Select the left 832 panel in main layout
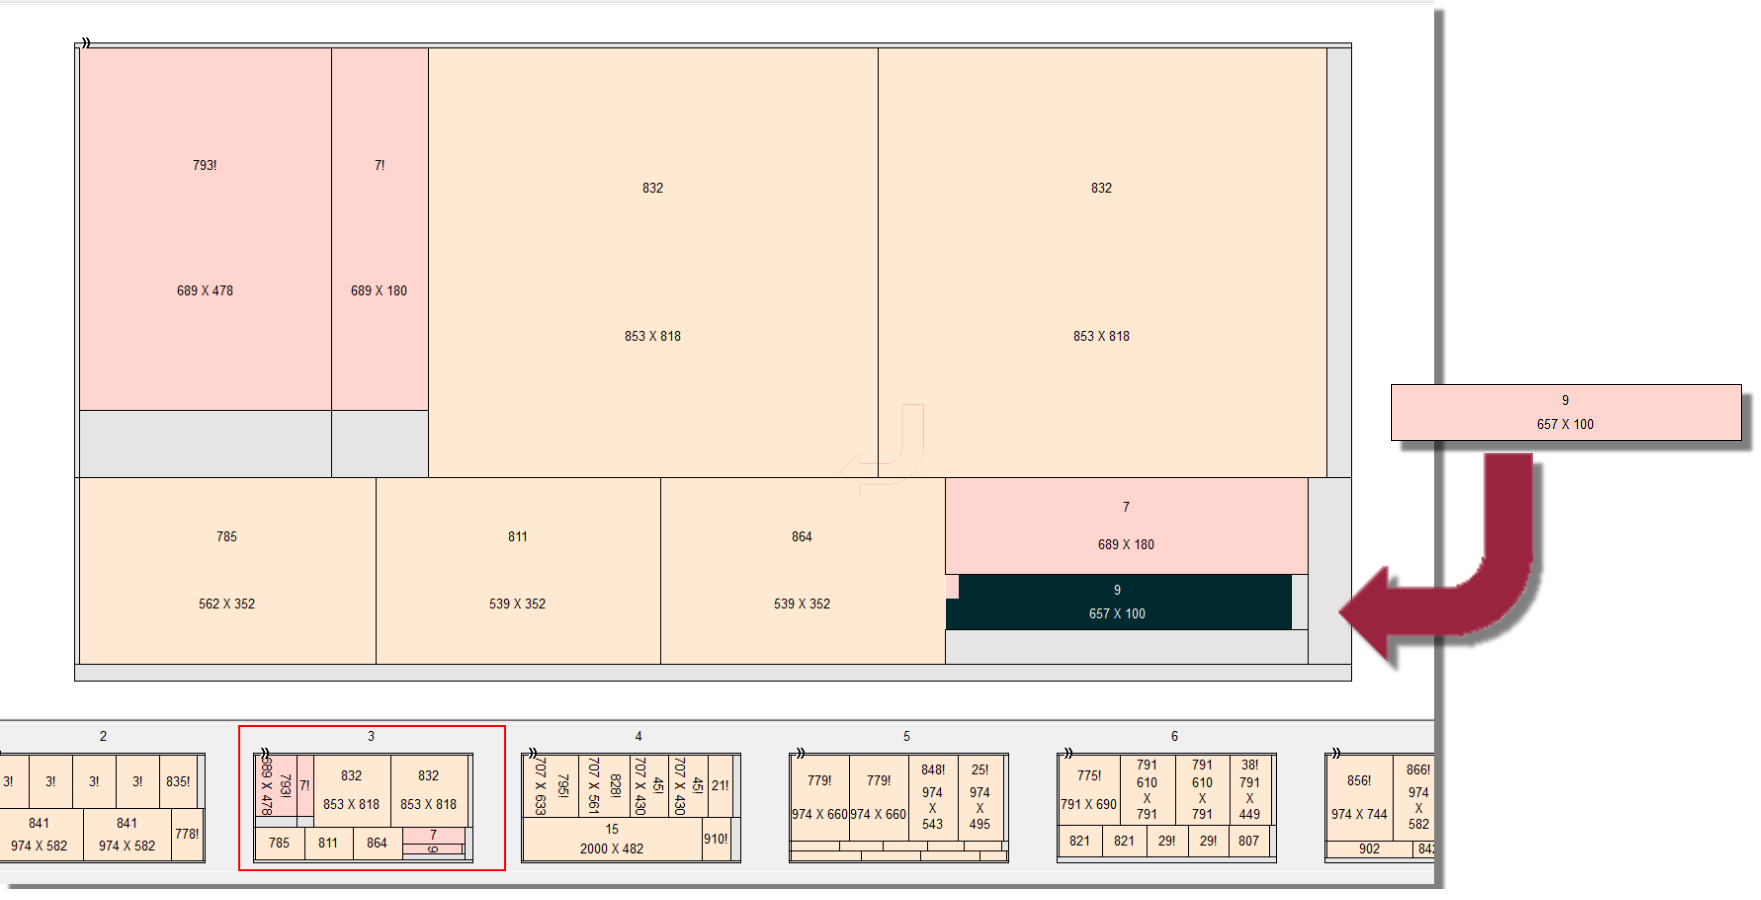1761x900 pixels. click(652, 262)
